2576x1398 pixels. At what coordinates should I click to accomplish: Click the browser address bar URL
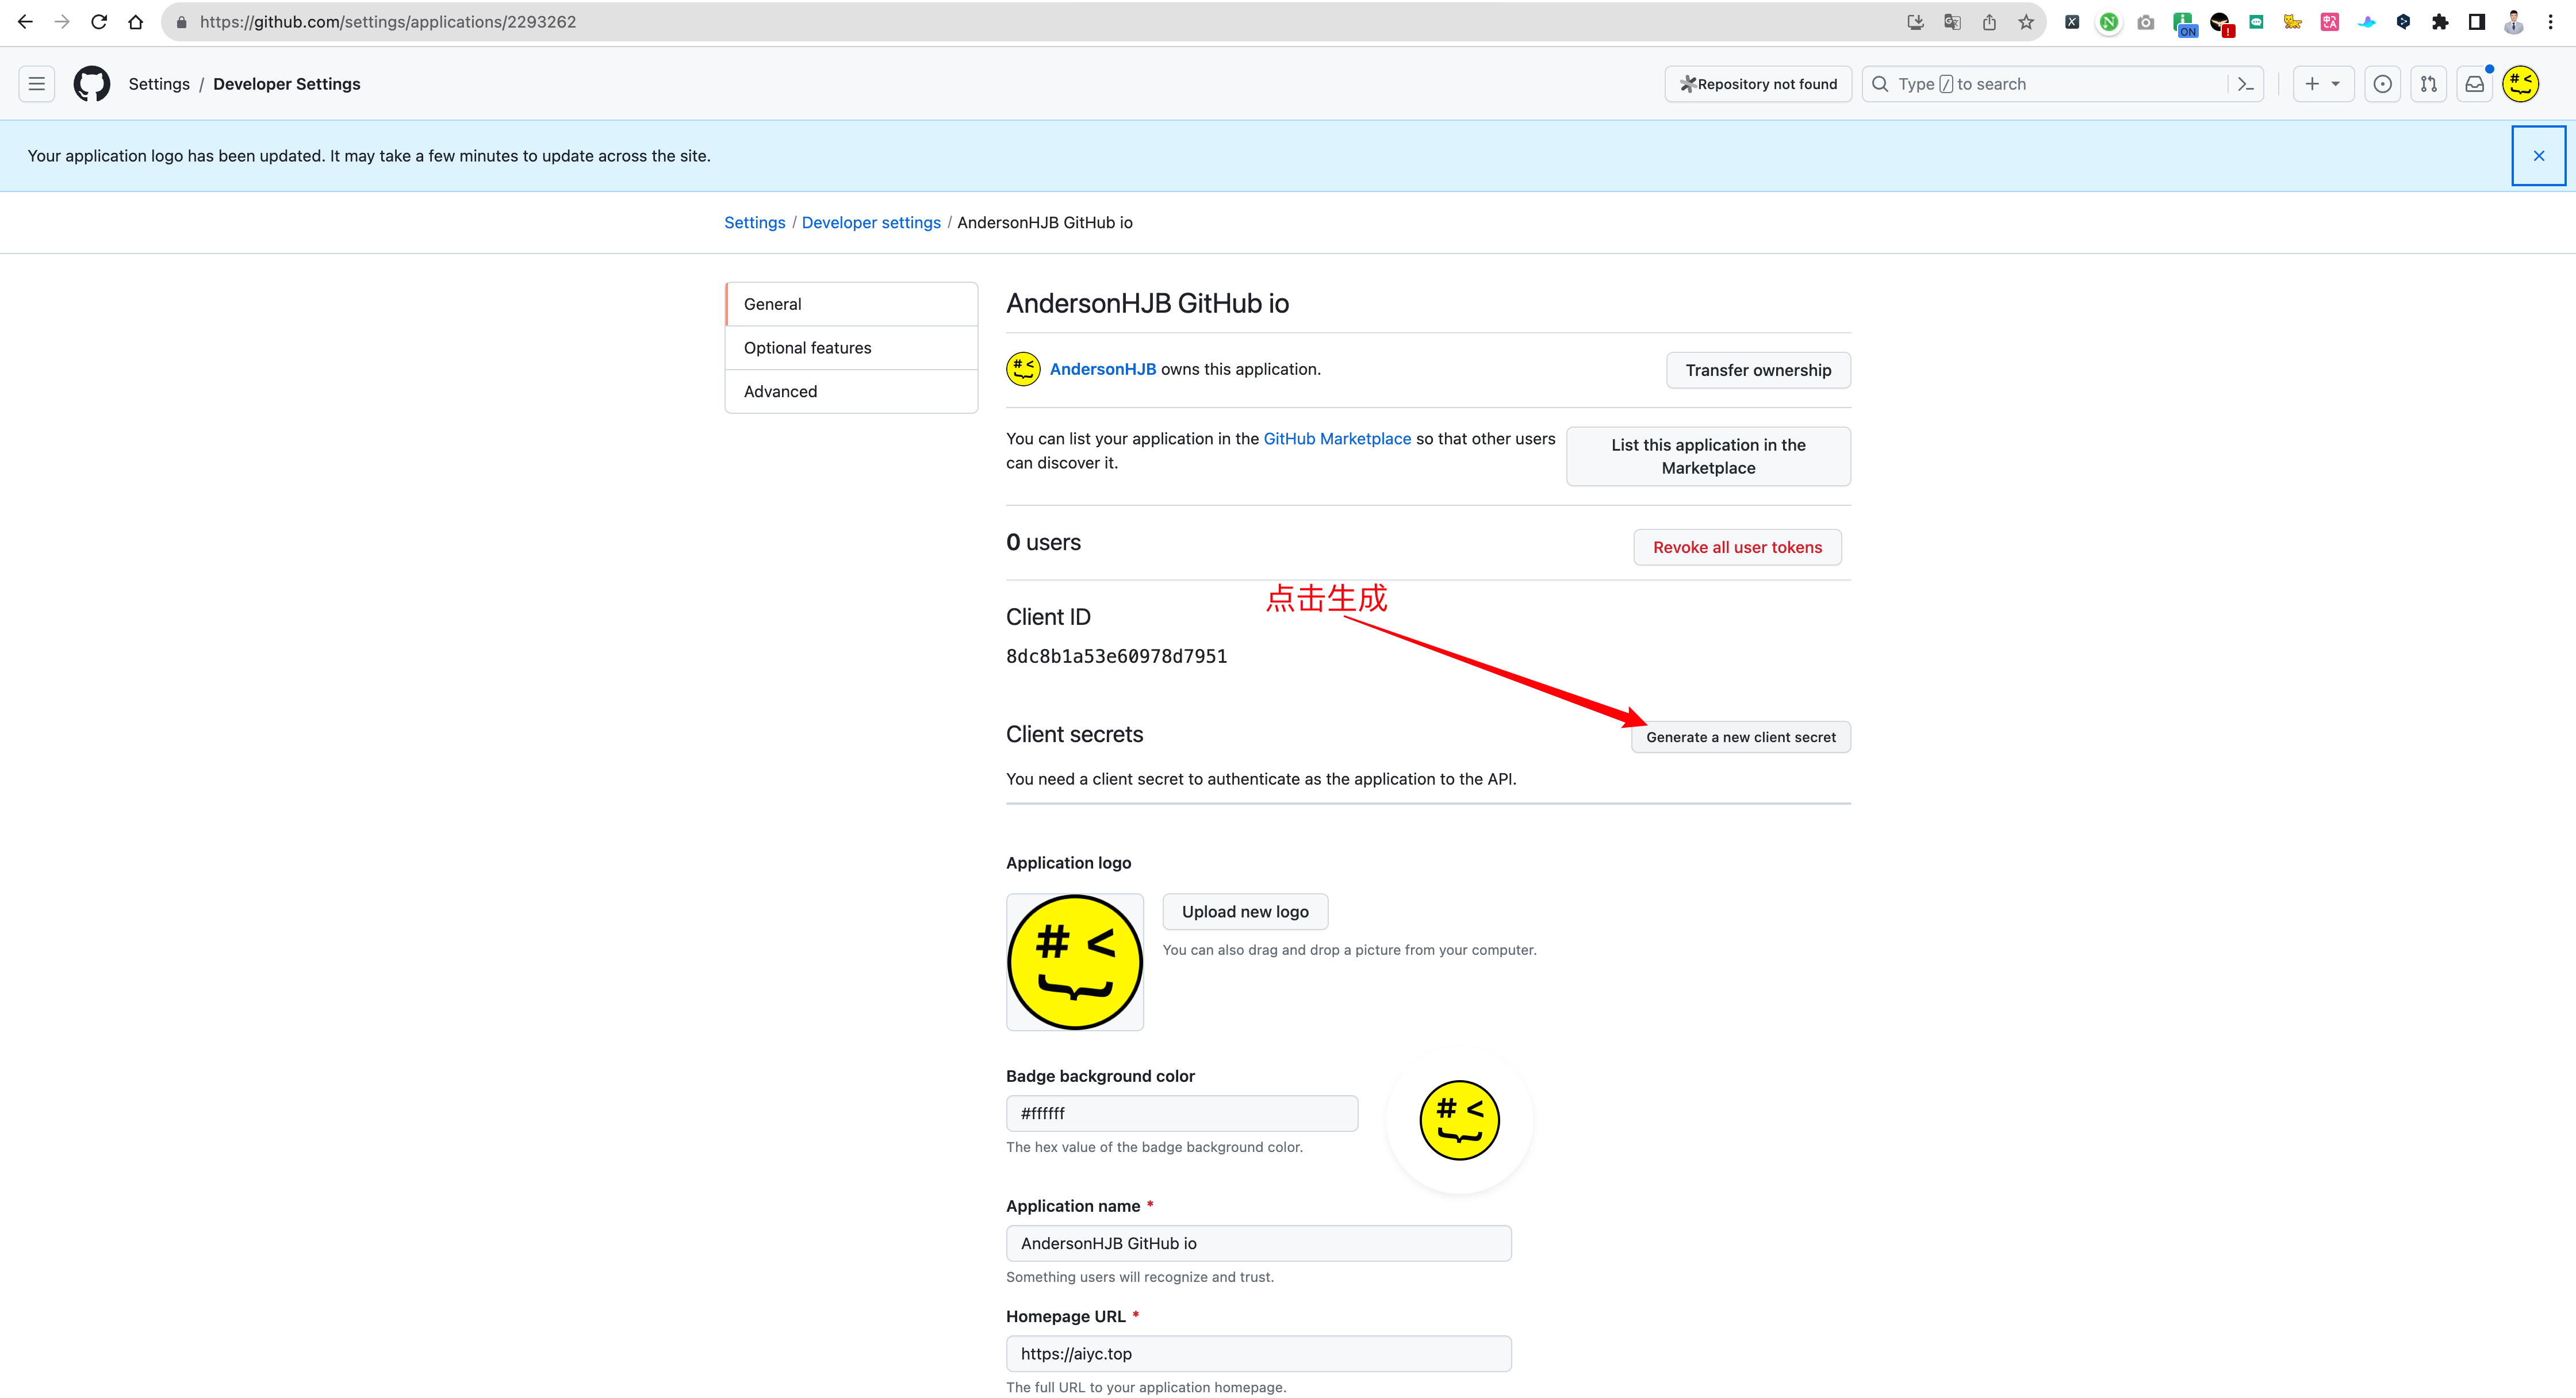click(x=388, y=22)
